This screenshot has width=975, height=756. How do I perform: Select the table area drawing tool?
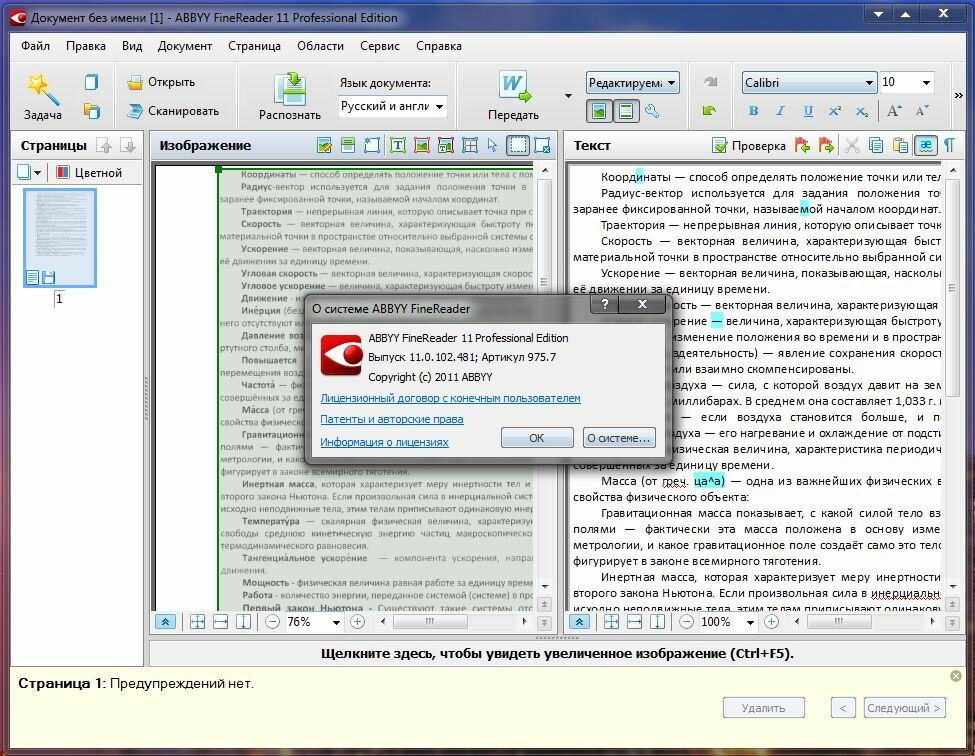click(x=470, y=145)
